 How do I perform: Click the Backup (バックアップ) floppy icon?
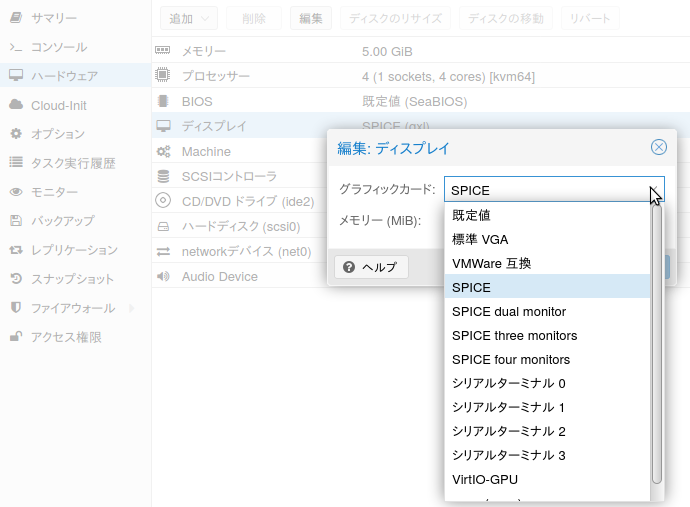tap(16, 221)
